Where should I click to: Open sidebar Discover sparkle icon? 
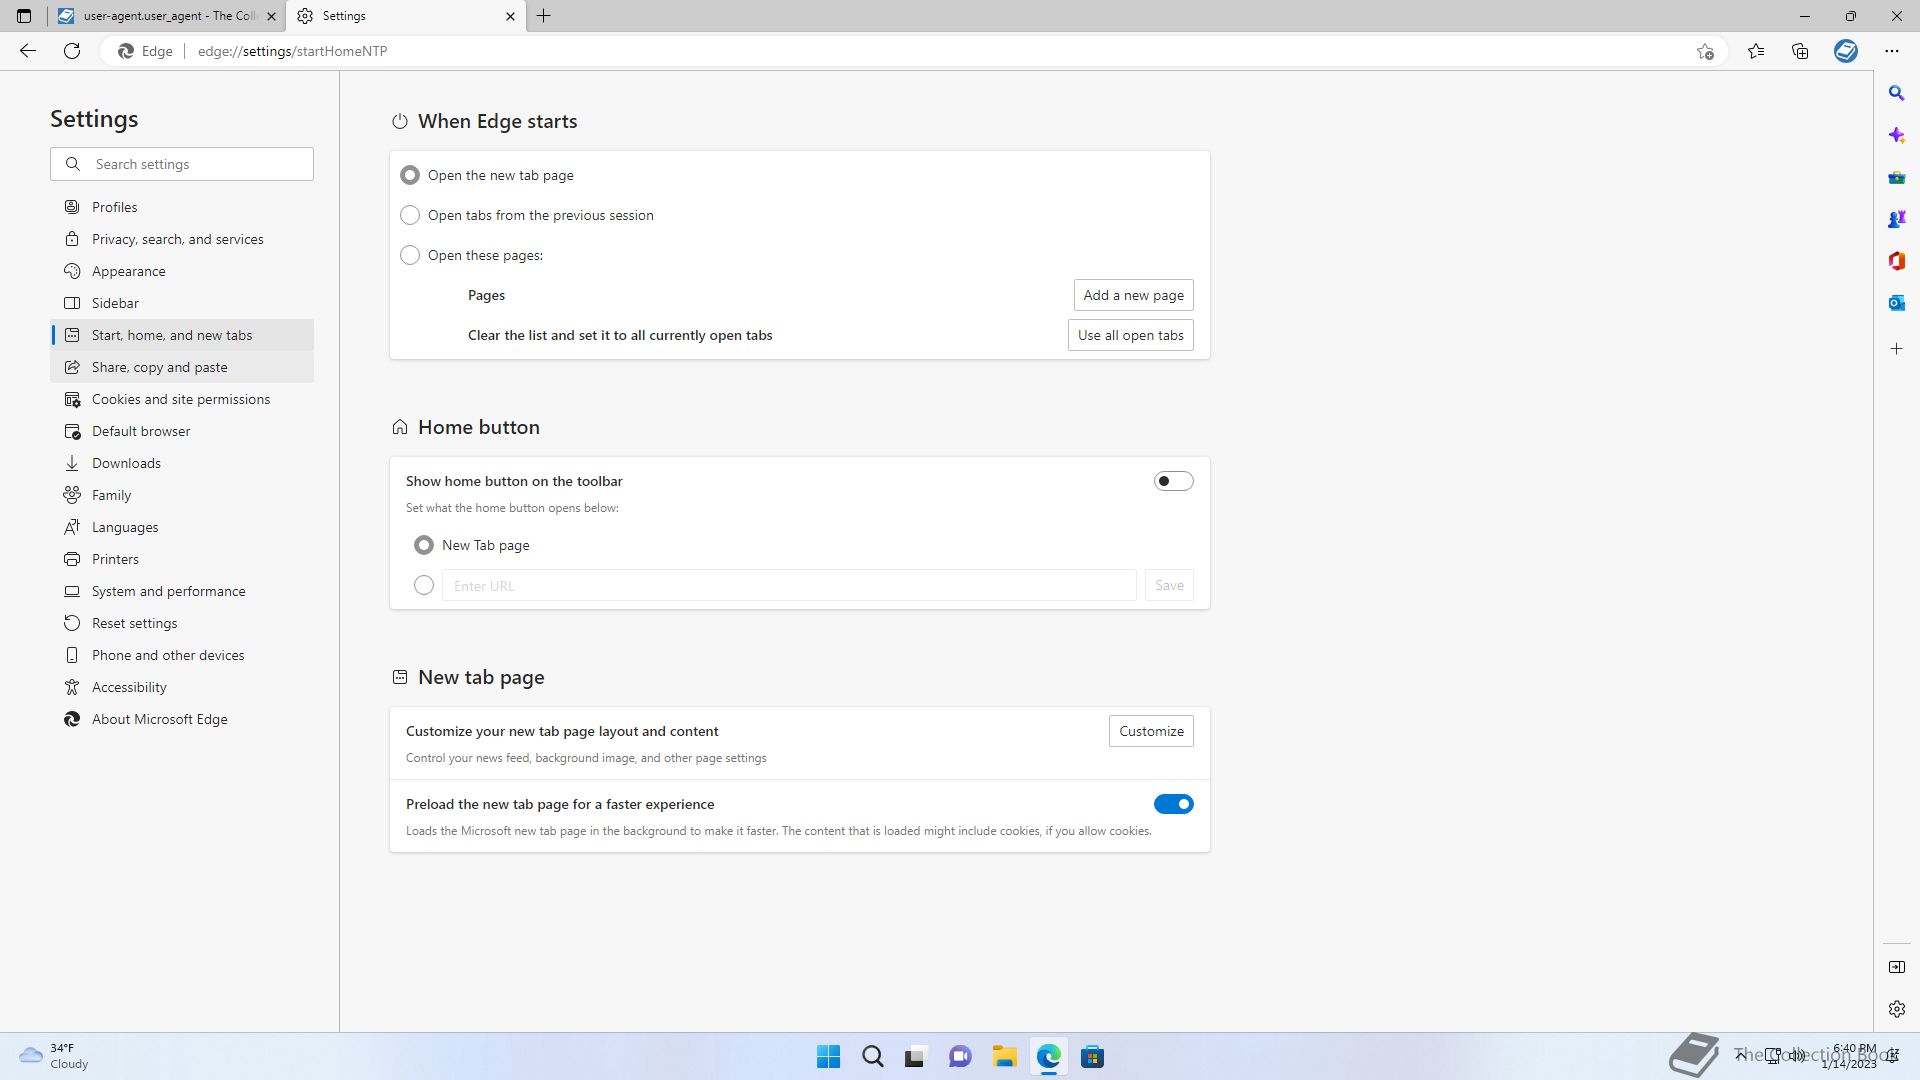(x=1896, y=135)
